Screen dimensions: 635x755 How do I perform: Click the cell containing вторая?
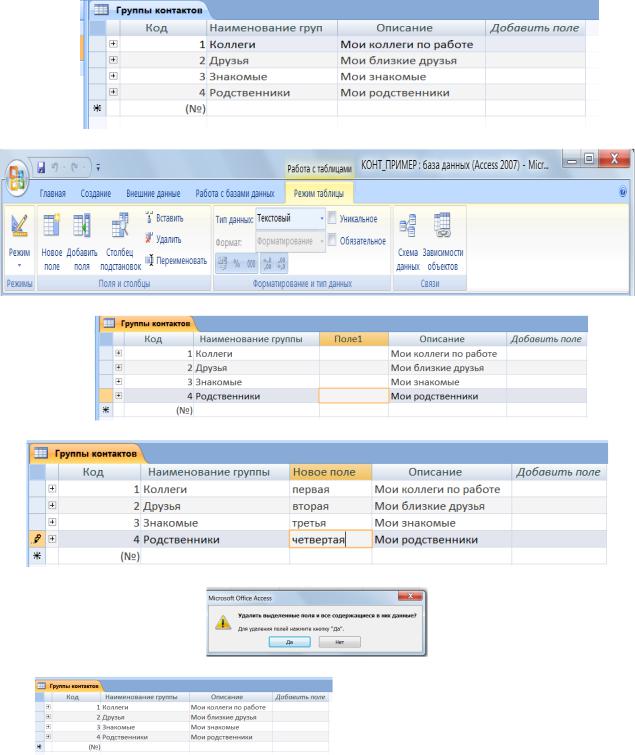coord(330,506)
